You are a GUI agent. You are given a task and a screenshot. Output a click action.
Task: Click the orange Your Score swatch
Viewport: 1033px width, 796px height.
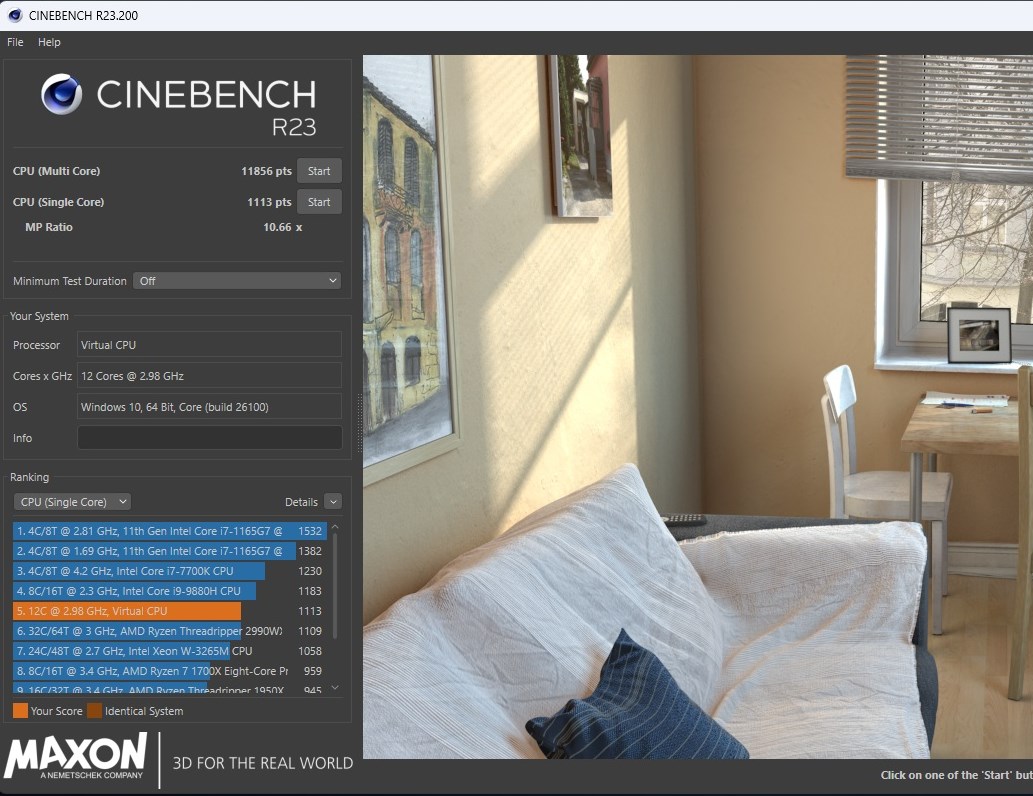(20, 711)
